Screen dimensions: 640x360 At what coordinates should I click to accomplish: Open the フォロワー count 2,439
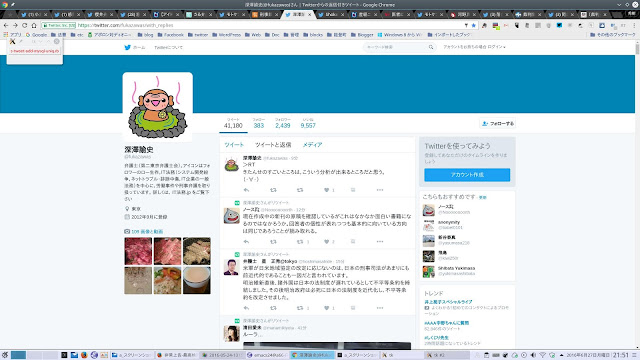(282, 123)
